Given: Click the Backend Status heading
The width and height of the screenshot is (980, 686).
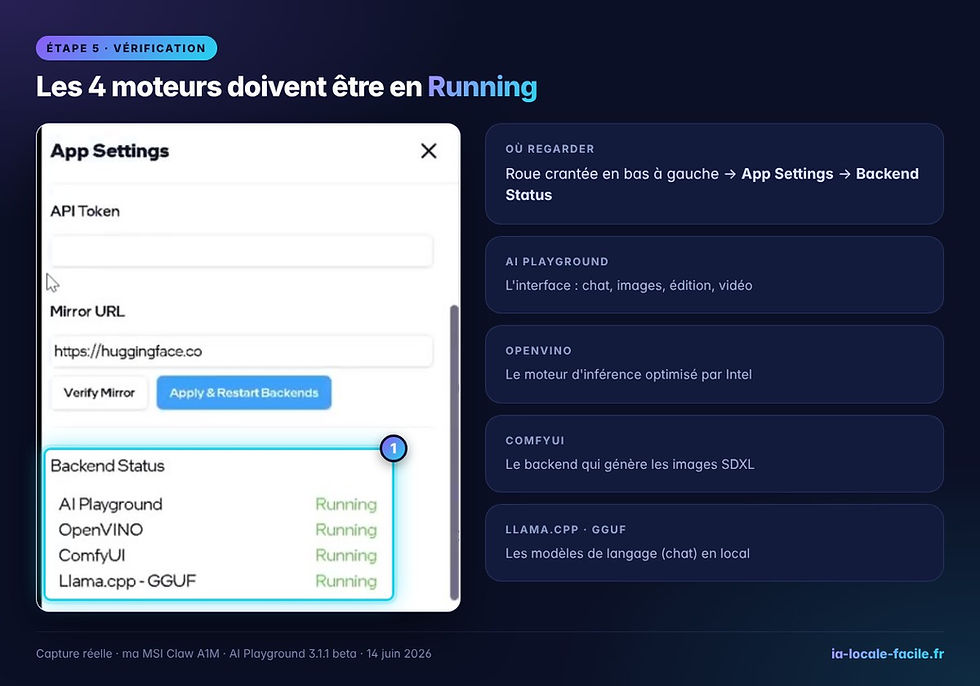Looking at the screenshot, I should click(x=108, y=465).
